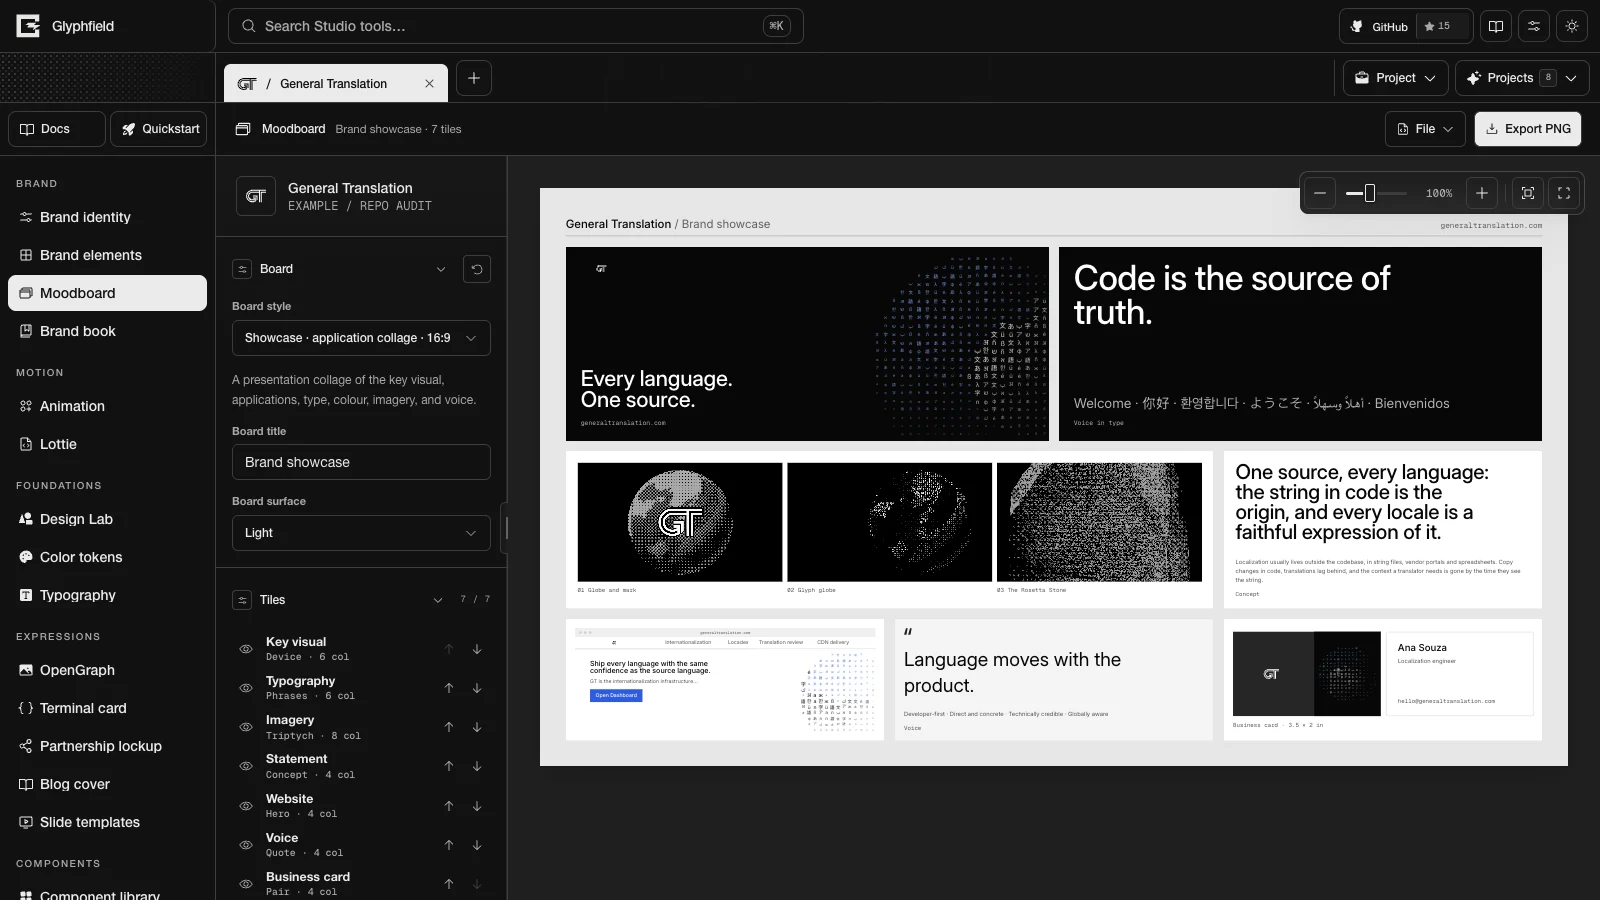Open the settings sliders icon in top bar
Viewport: 1600px width, 900px height.
pos(1534,26)
